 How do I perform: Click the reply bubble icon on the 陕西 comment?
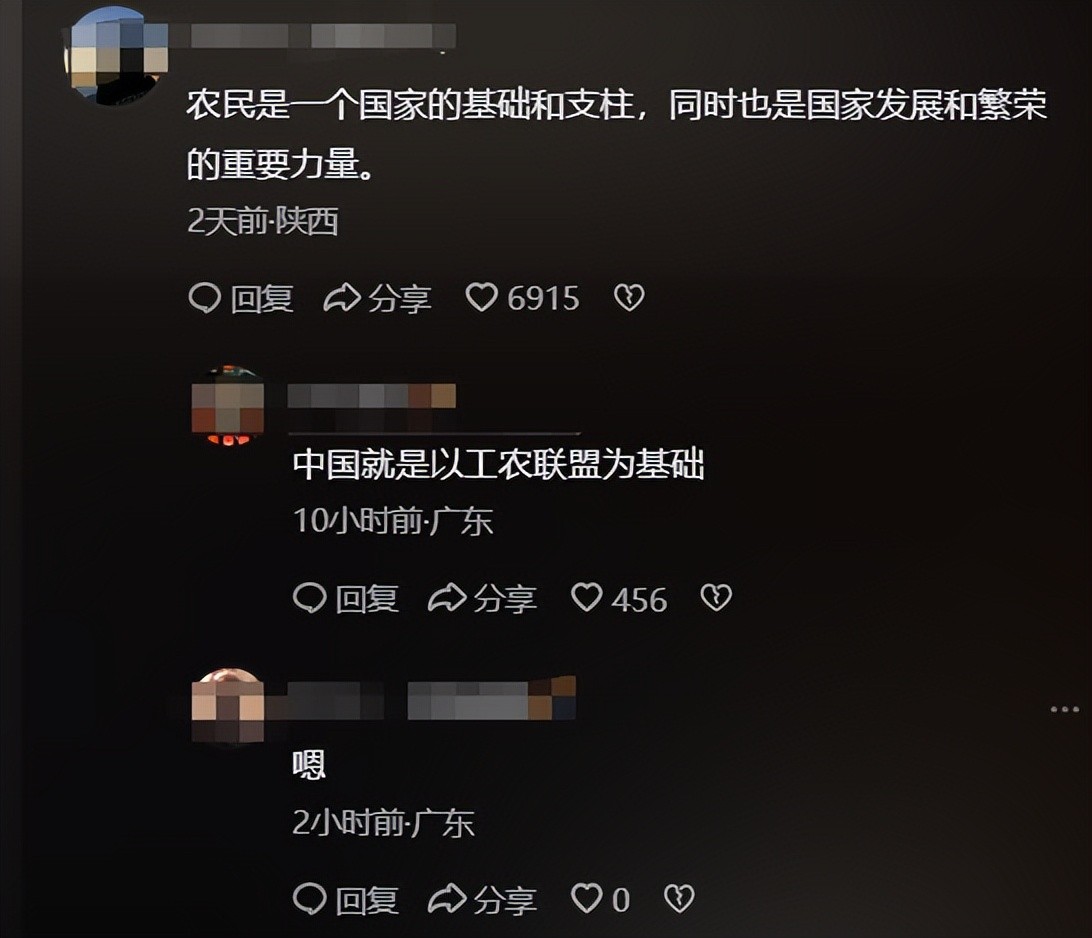coord(205,298)
